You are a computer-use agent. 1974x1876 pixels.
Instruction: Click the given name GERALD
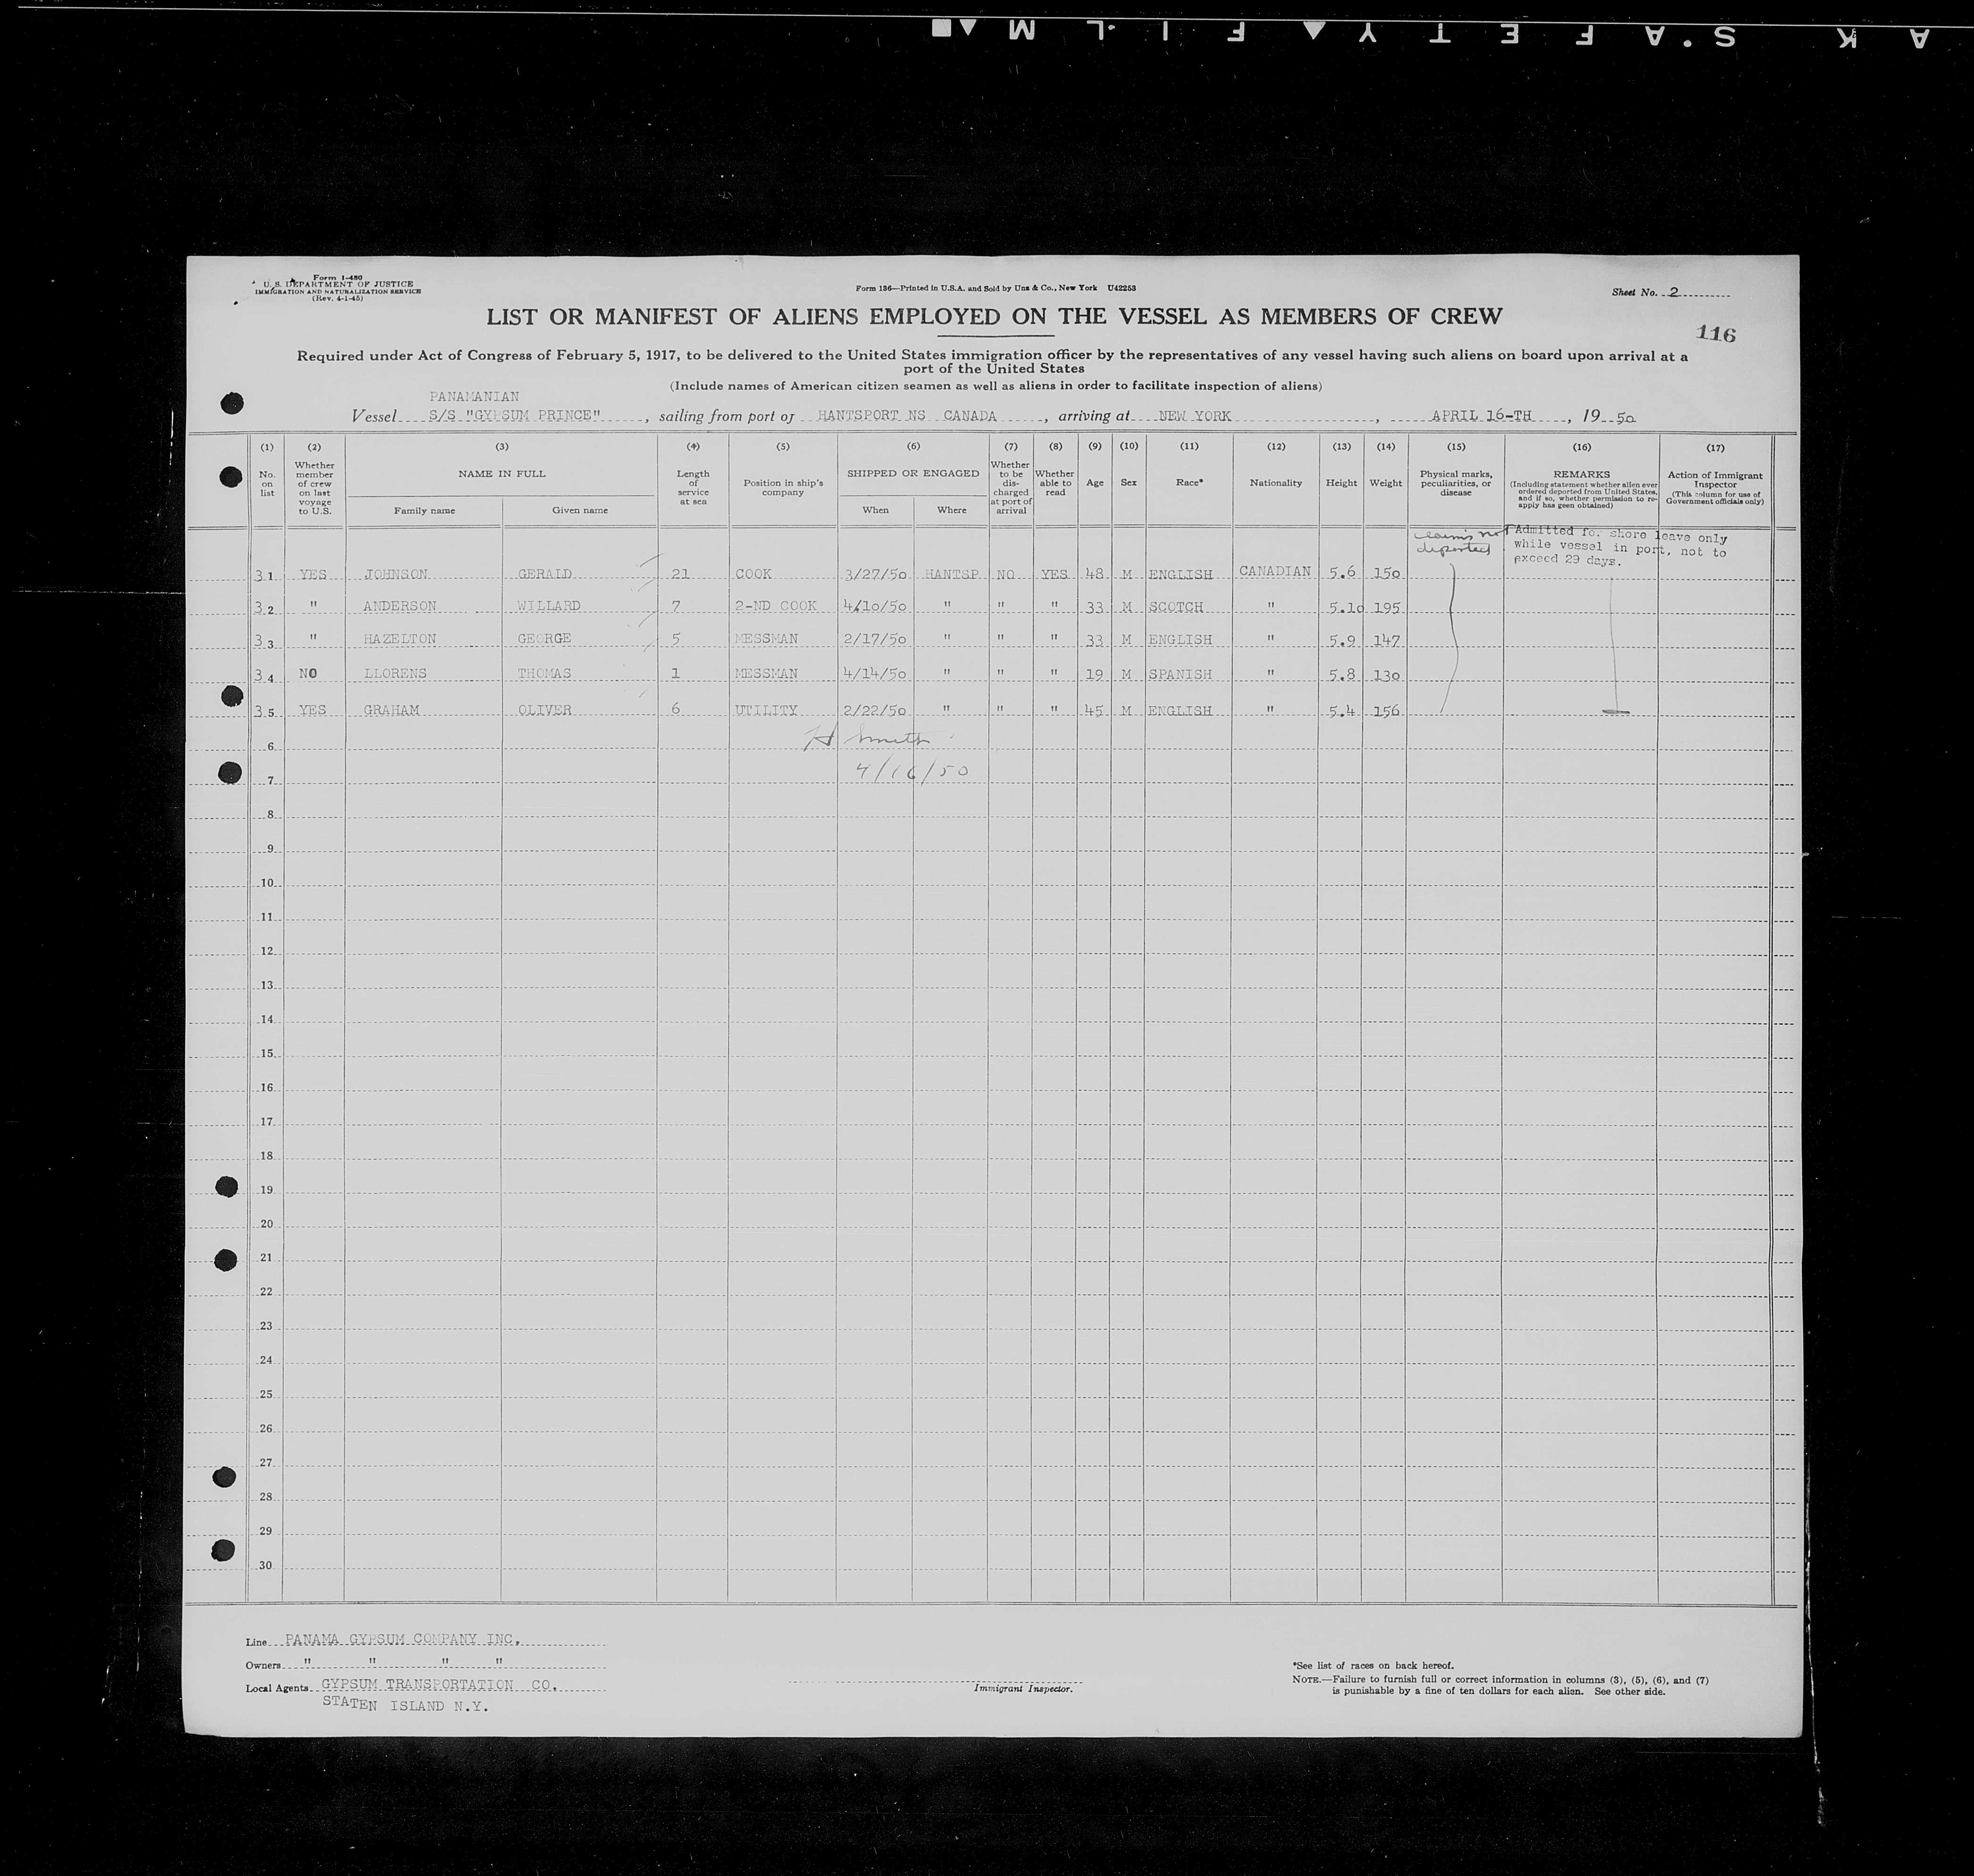pyautogui.click(x=544, y=574)
